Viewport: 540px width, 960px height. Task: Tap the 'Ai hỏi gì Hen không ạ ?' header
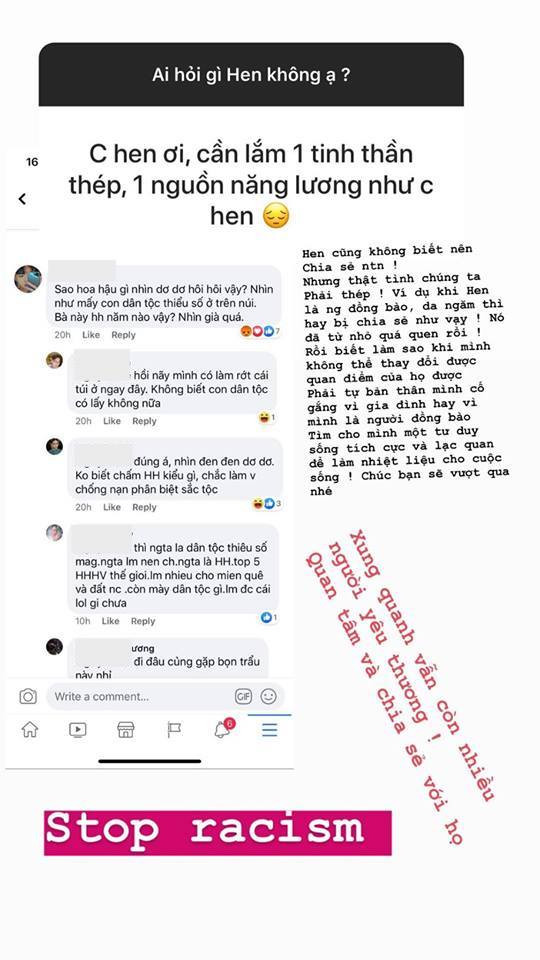tap(251, 75)
